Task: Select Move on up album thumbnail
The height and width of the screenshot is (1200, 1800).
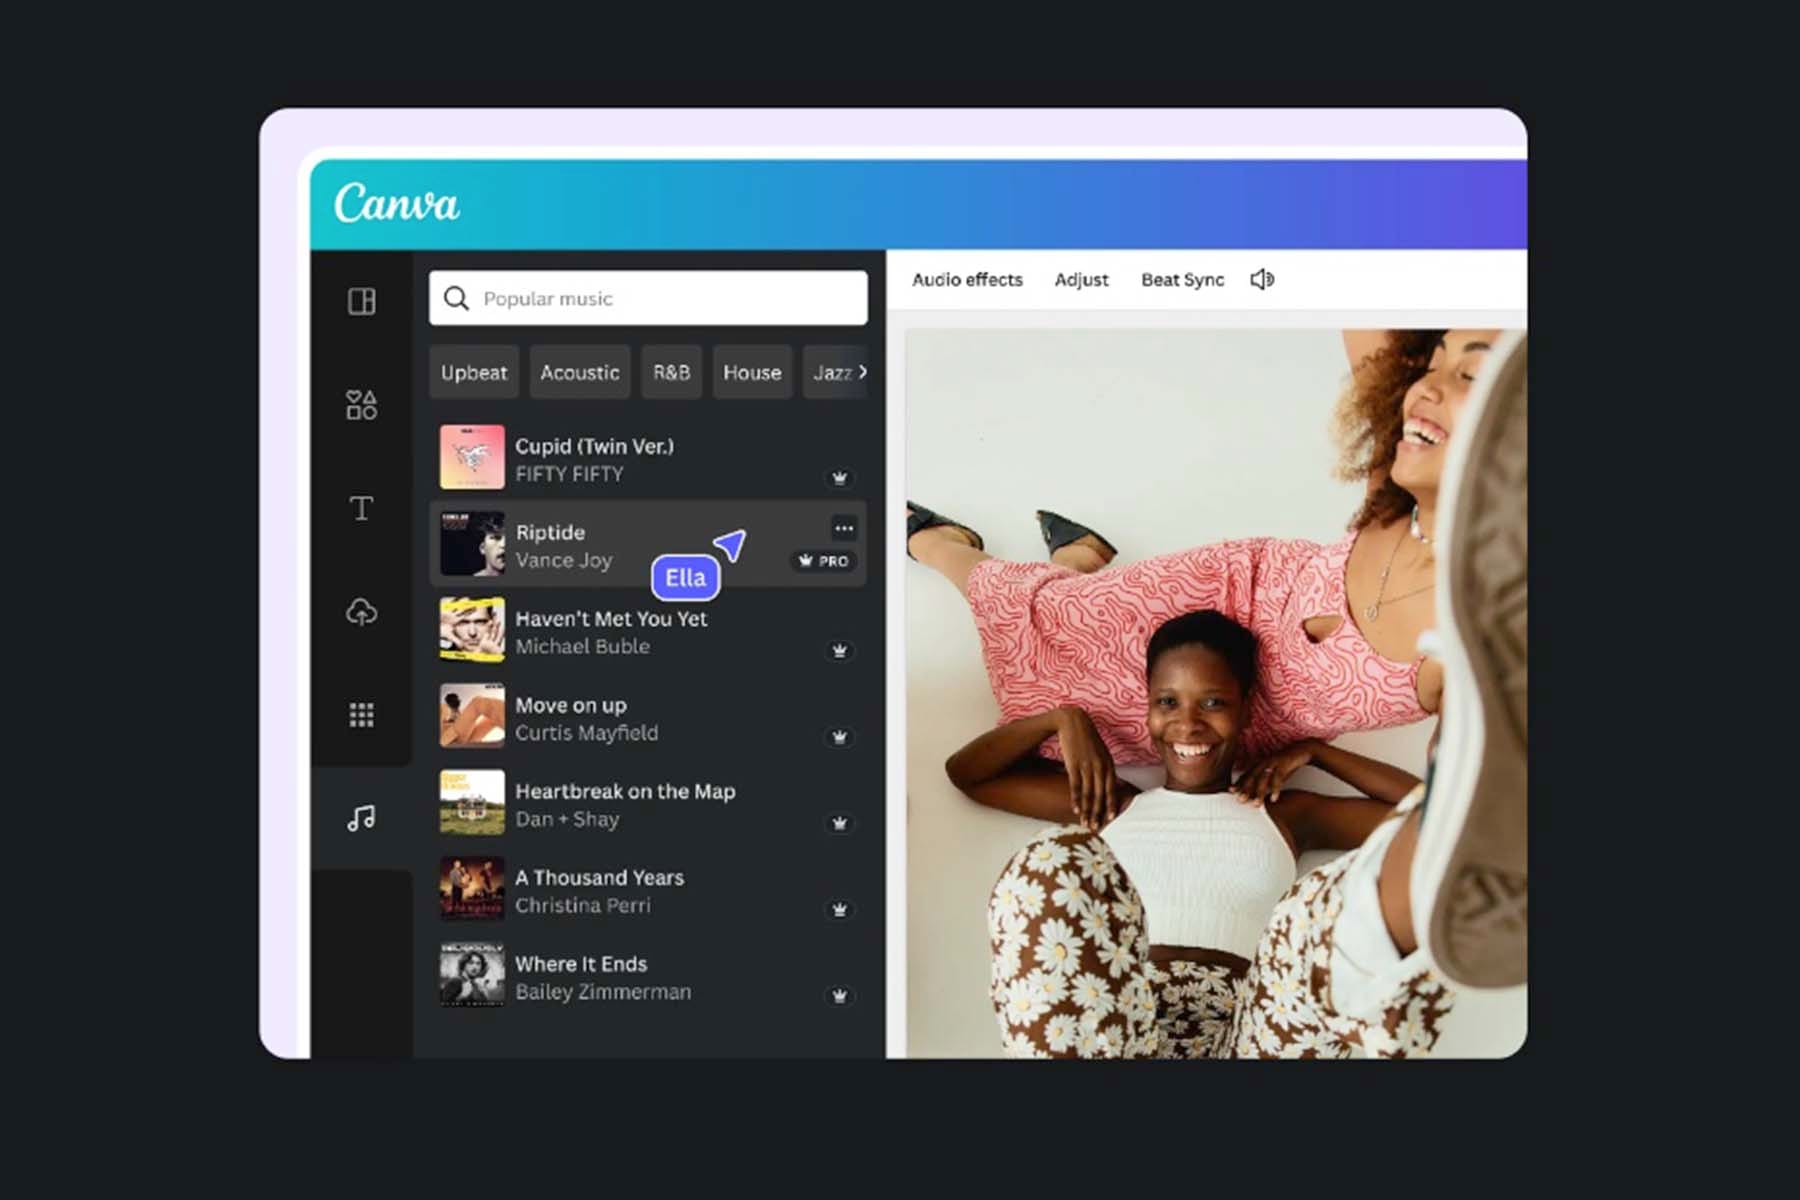Action: (x=472, y=715)
